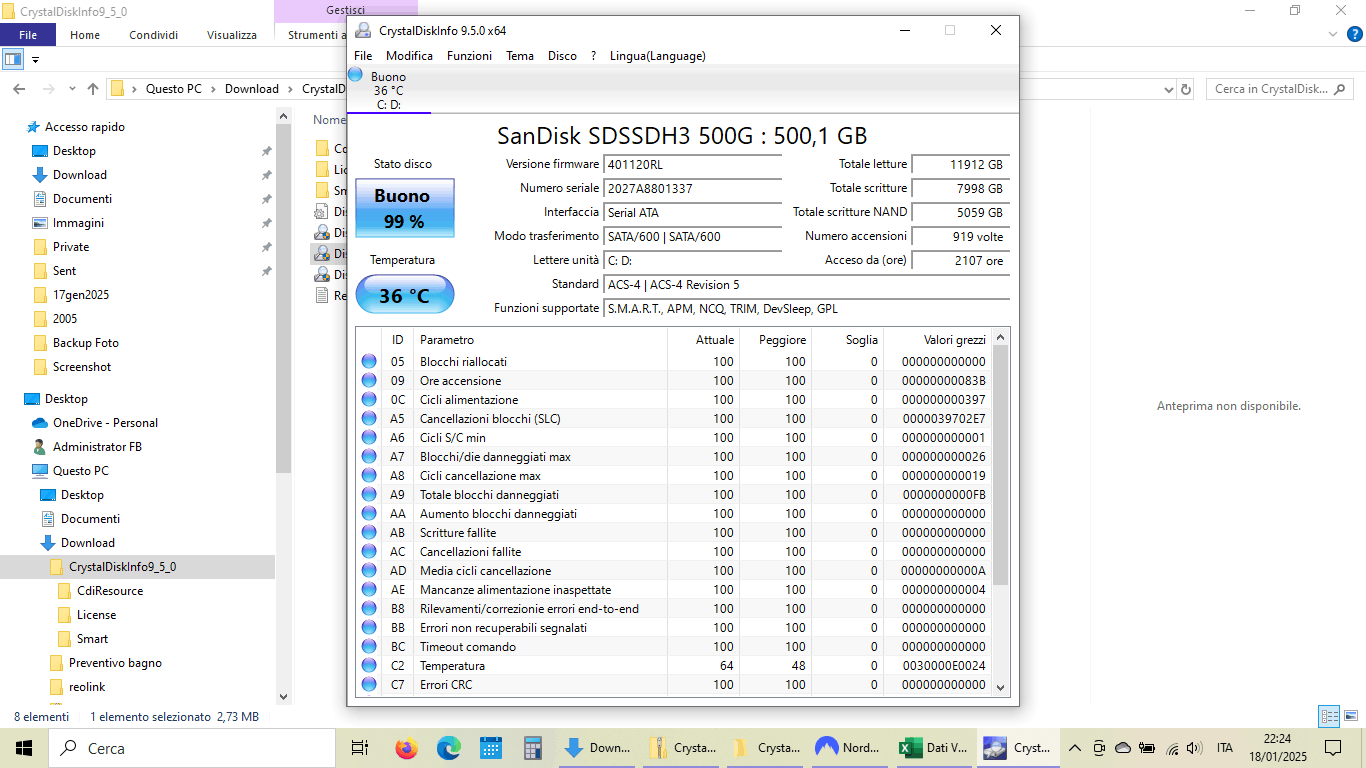Click the navigation pane scrollbar thumb
Viewport: 1366px width, 768px height.
(x=283, y=298)
